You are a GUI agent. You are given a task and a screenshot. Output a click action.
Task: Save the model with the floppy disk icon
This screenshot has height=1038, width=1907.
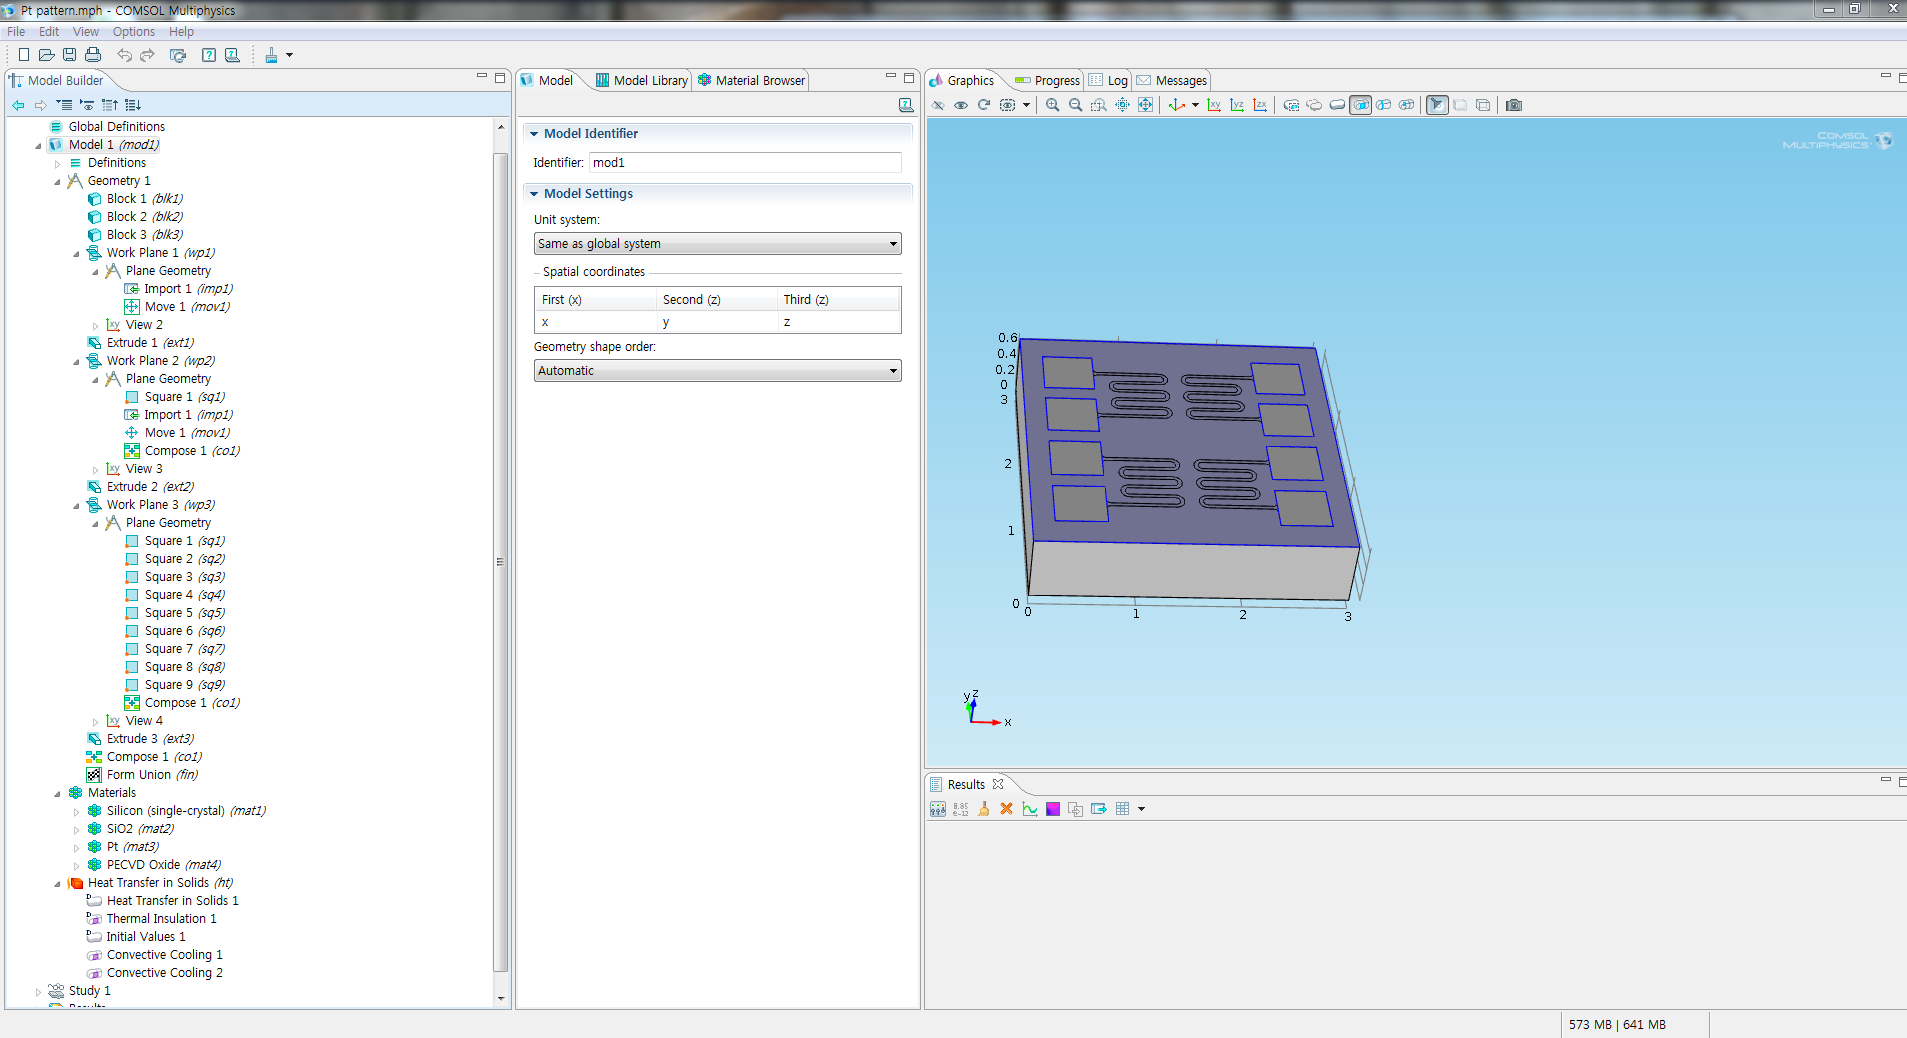click(70, 55)
